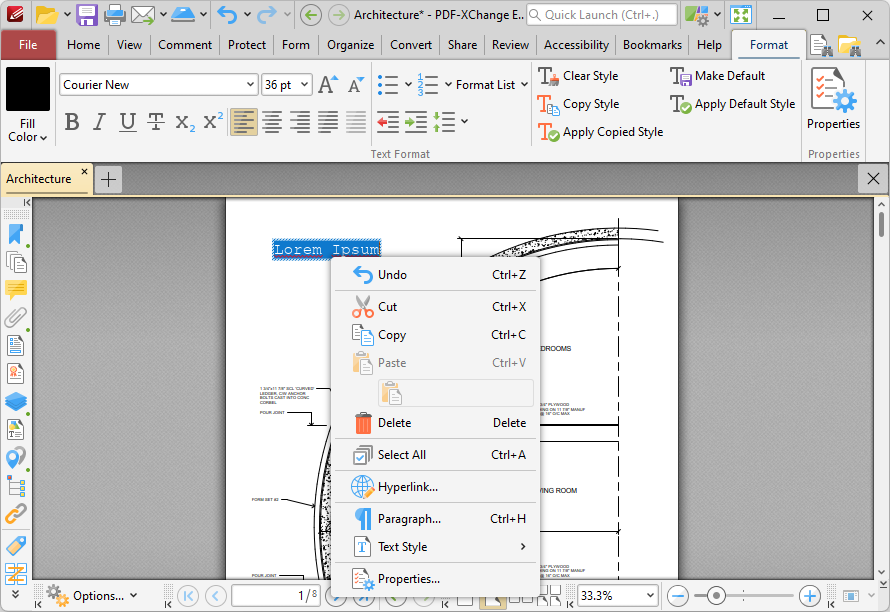Screen dimensions: 890x612
Task: Expand the bullet list dropdown arrow
Action: point(408,85)
